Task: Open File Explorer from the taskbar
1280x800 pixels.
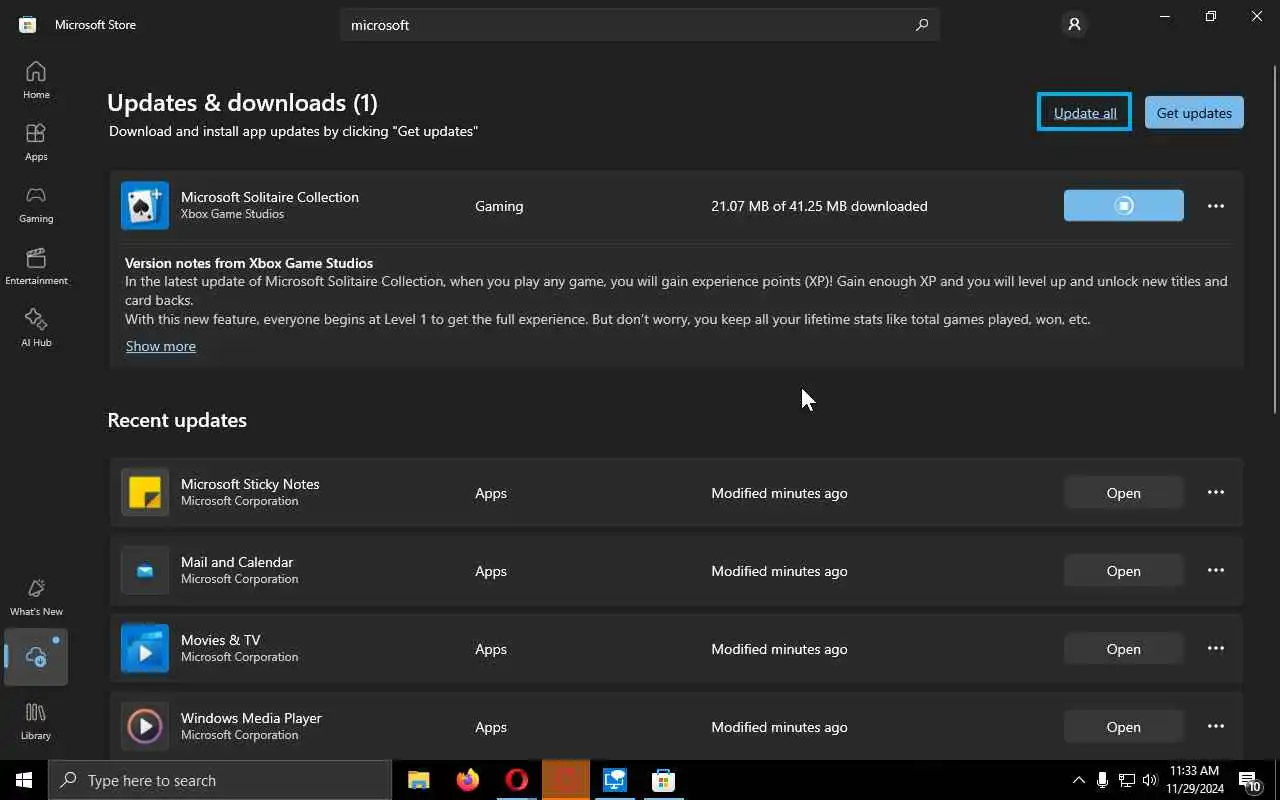Action: coord(419,780)
